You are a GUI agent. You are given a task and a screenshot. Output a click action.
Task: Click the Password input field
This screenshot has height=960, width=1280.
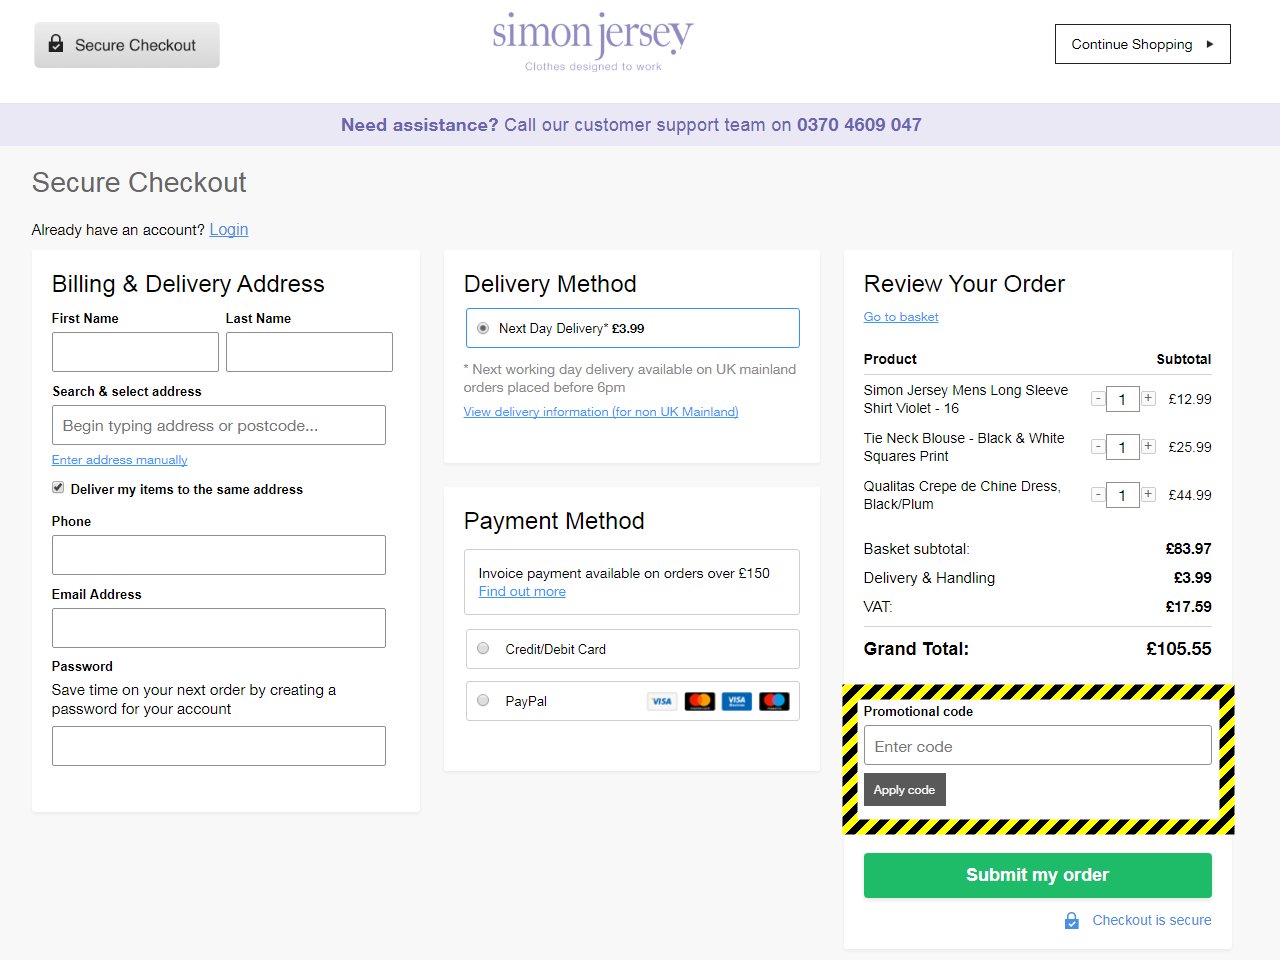click(x=219, y=746)
